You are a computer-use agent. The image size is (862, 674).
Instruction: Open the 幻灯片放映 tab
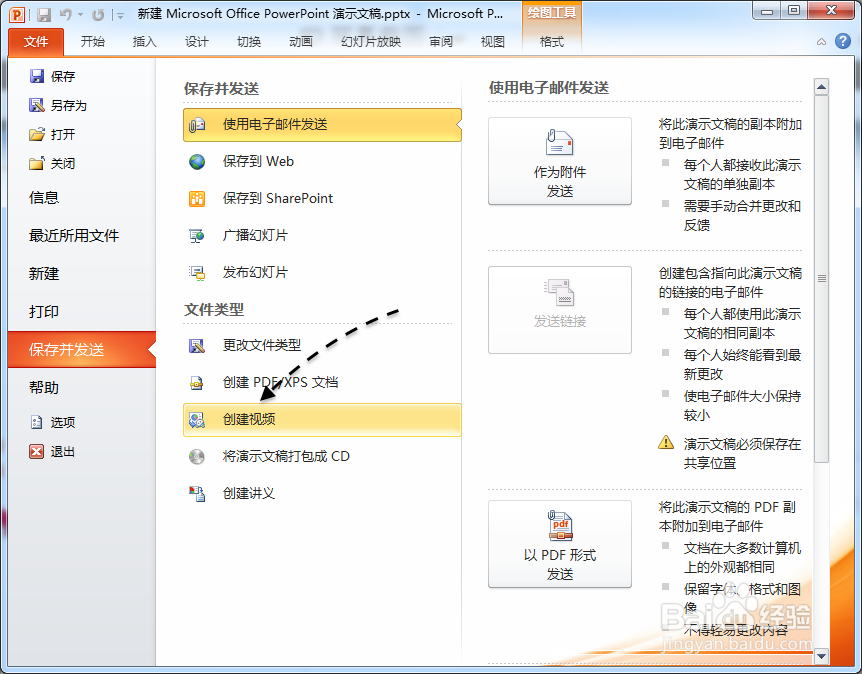371,42
